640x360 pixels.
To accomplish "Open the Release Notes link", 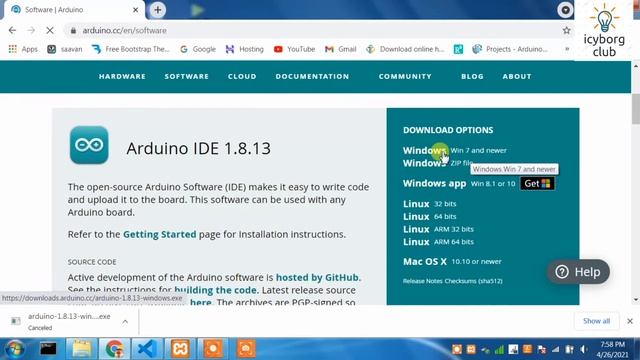I will (x=422, y=281).
